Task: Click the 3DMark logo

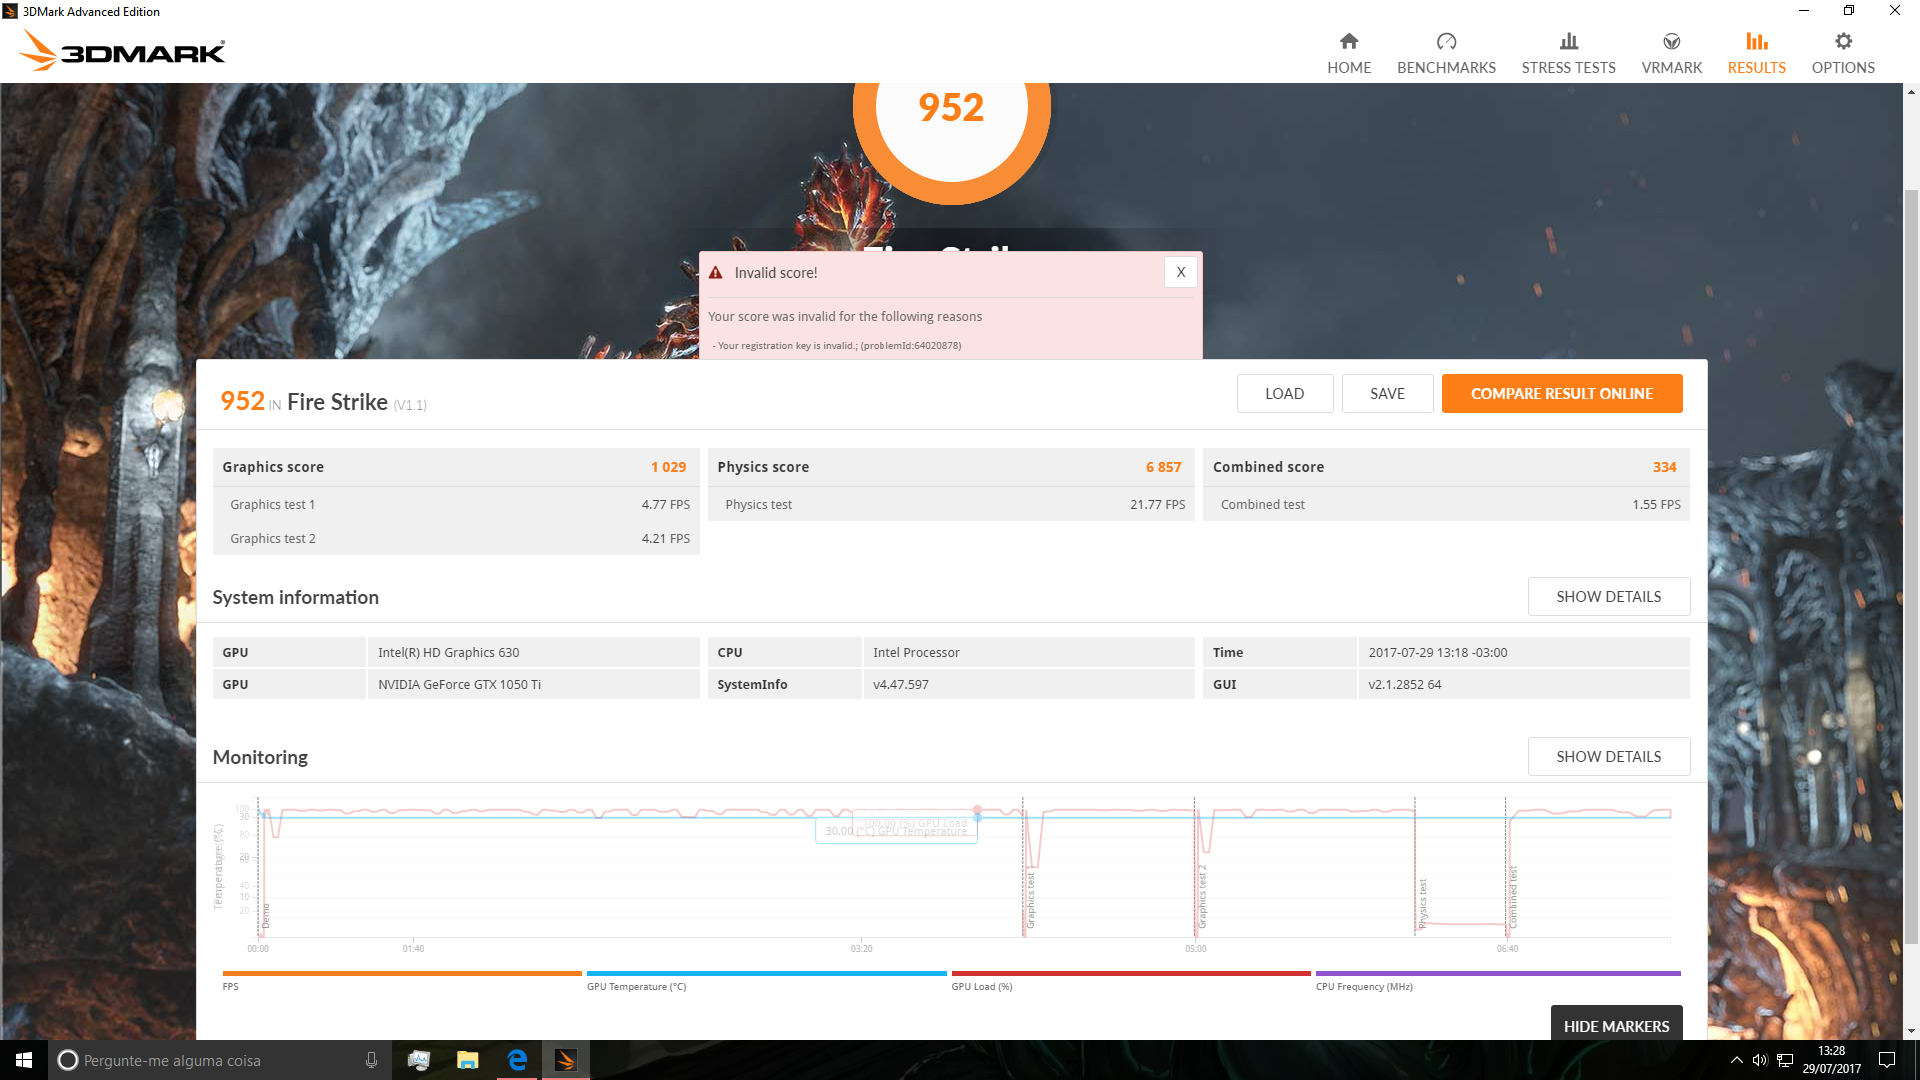Action: 122,50
